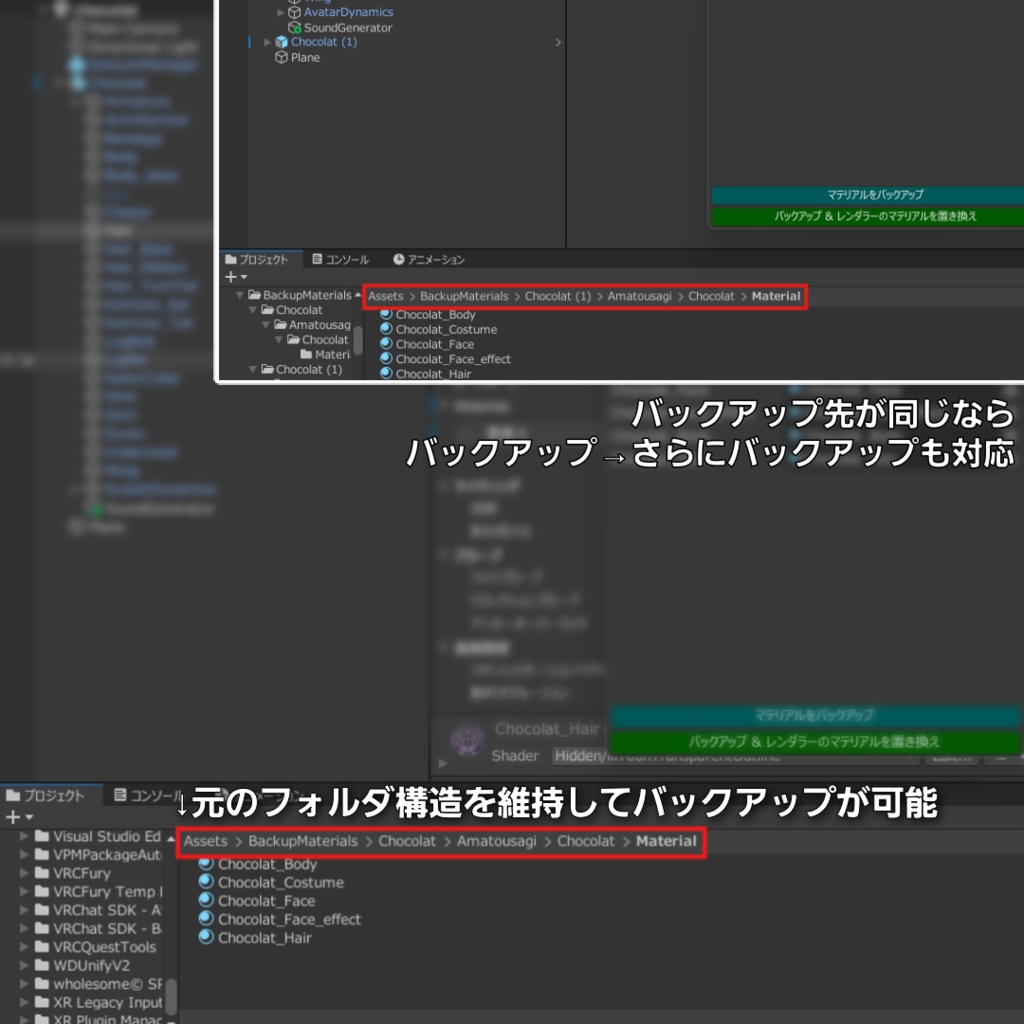This screenshot has height=1024, width=1024.
Task: Collapse the BackupMaterials folder tree
Action: tap(239, 296)
